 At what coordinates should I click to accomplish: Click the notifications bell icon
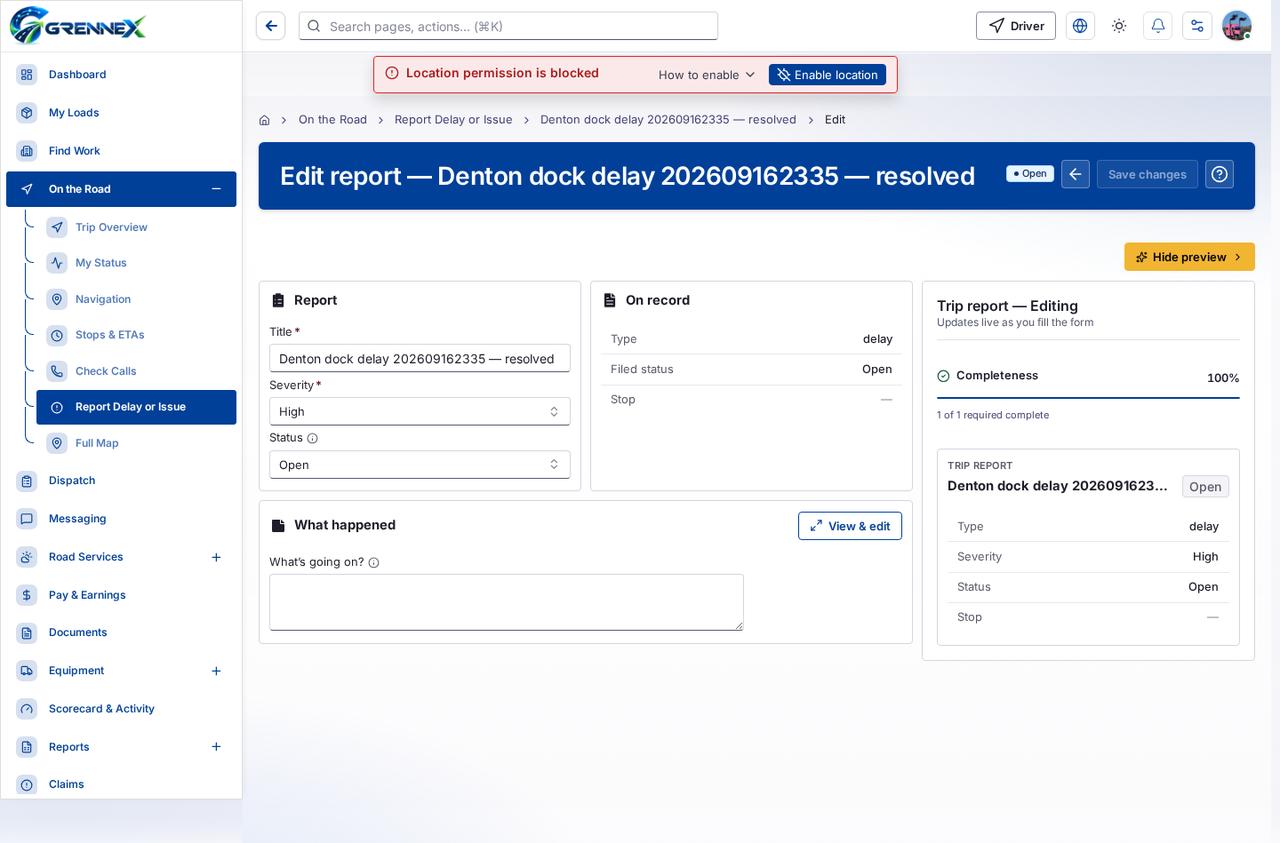click(x=1158, y=26)
